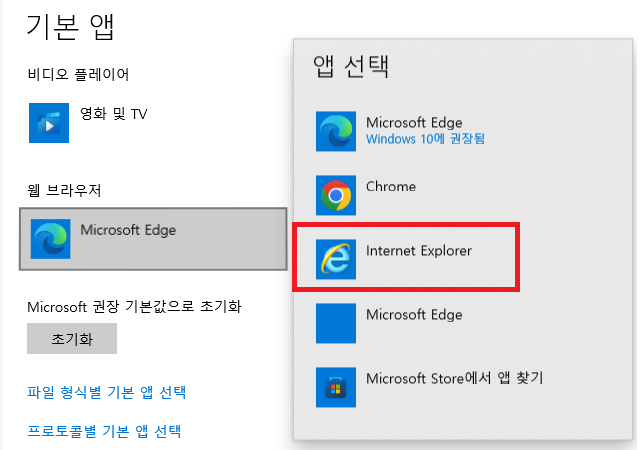Screen dimensions: 643x450
Task: Click the Microsoft Edge icon under 웹 브라우저
Action: point(50,239)
